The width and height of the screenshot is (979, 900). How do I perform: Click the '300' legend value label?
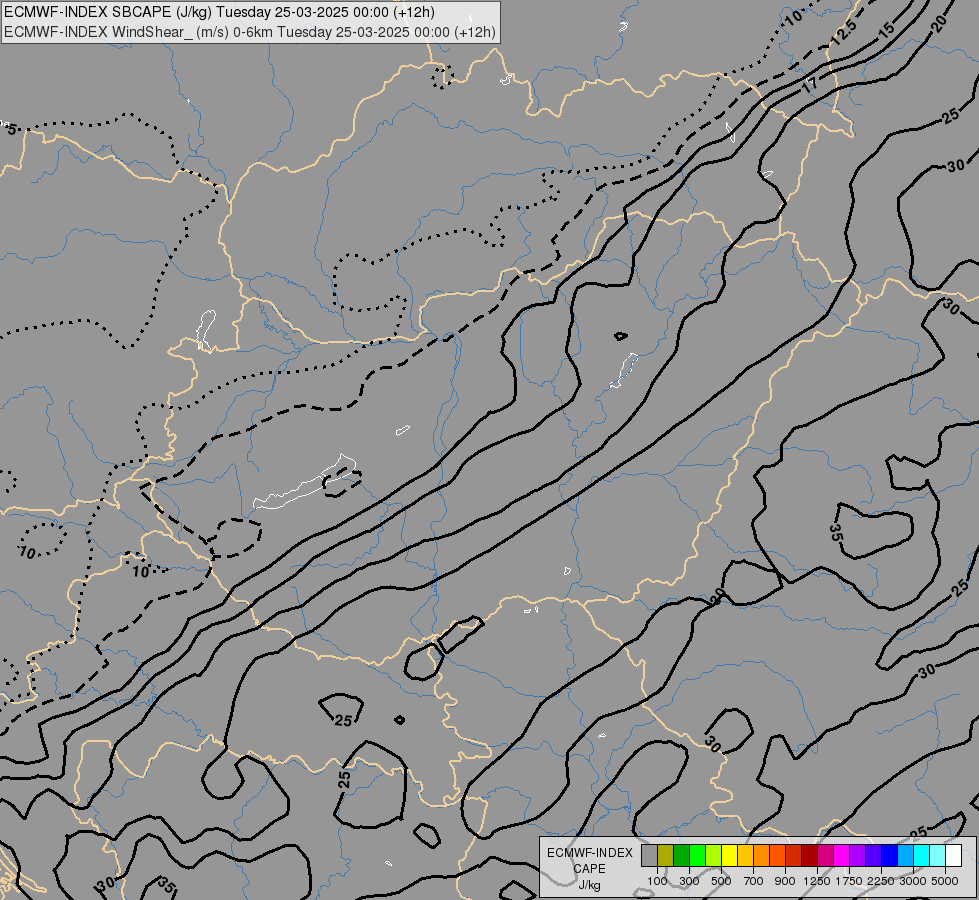click(x=689, y=881)
